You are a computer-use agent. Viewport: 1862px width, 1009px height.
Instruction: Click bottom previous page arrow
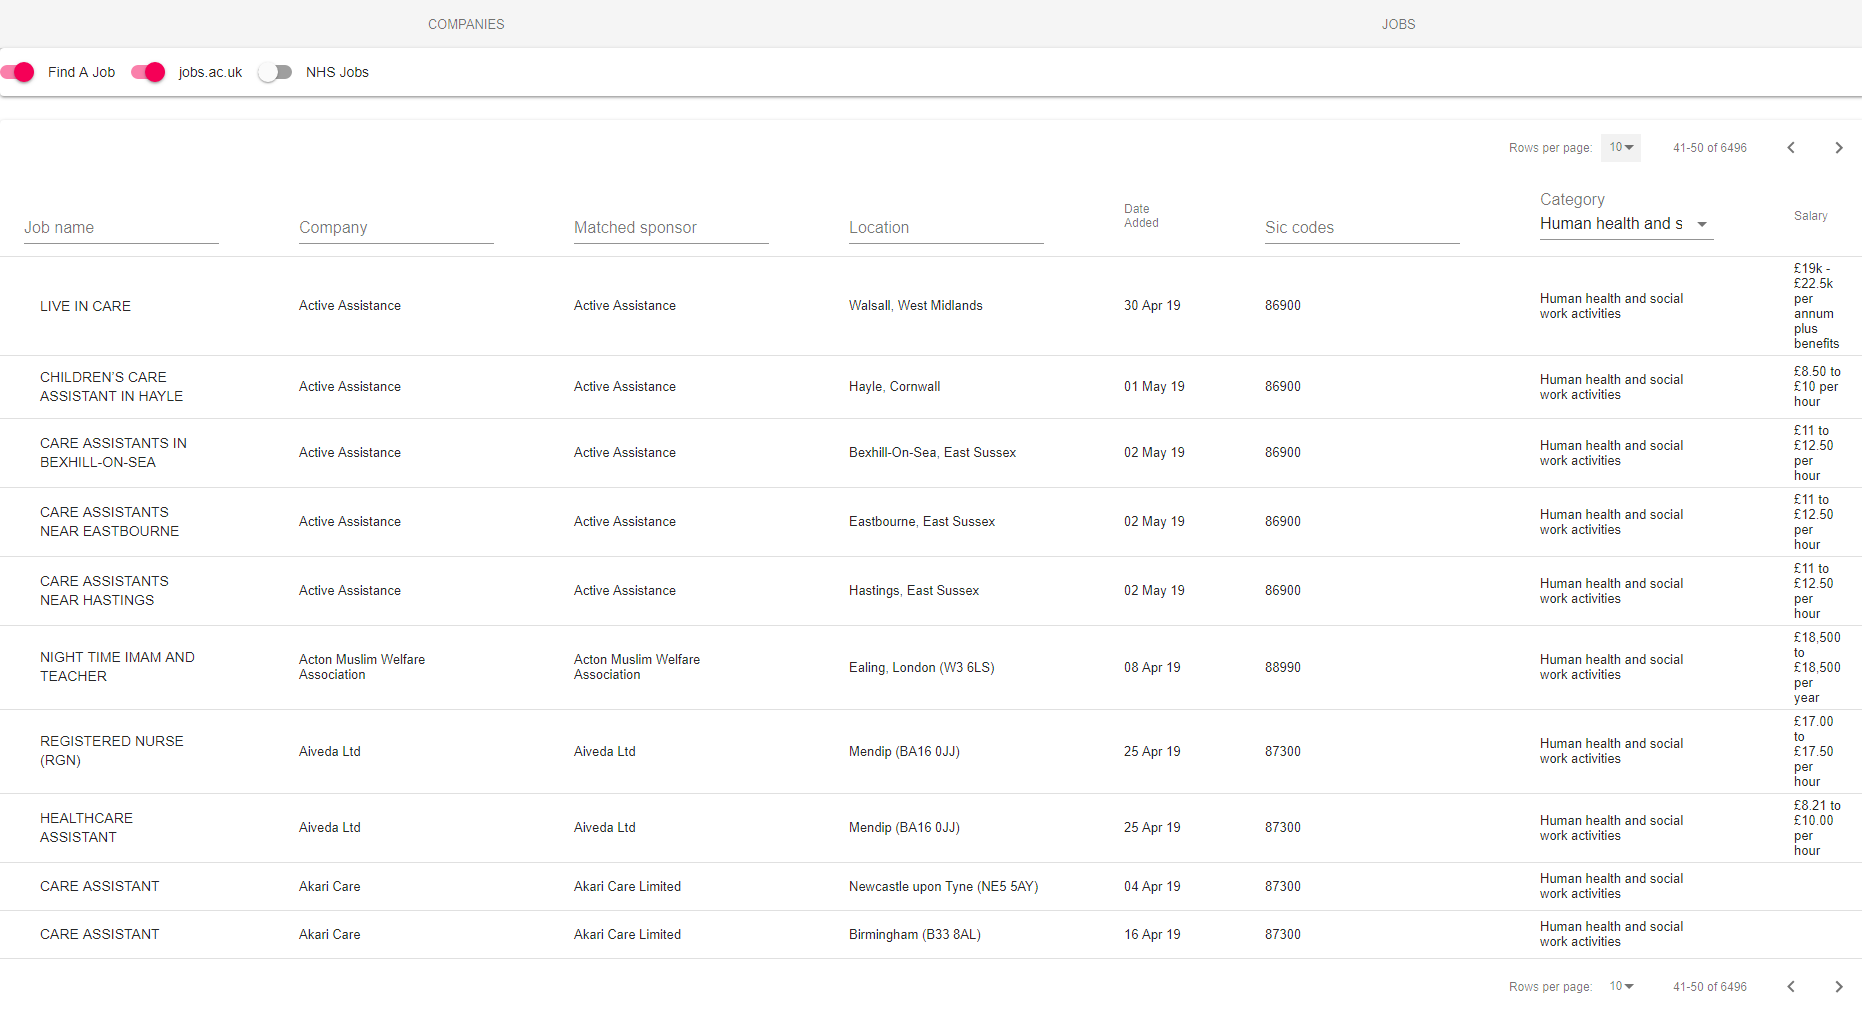[1791, 987]
